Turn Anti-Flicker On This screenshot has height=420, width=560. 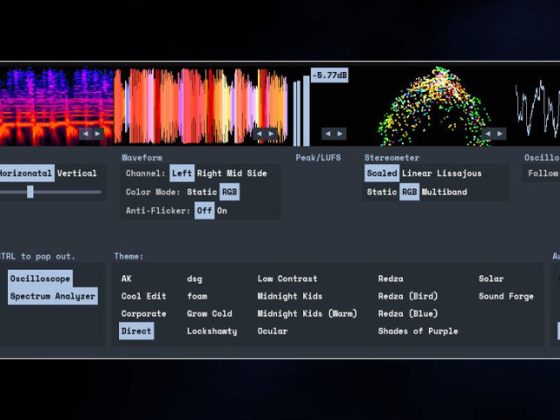tap(222, 210)
